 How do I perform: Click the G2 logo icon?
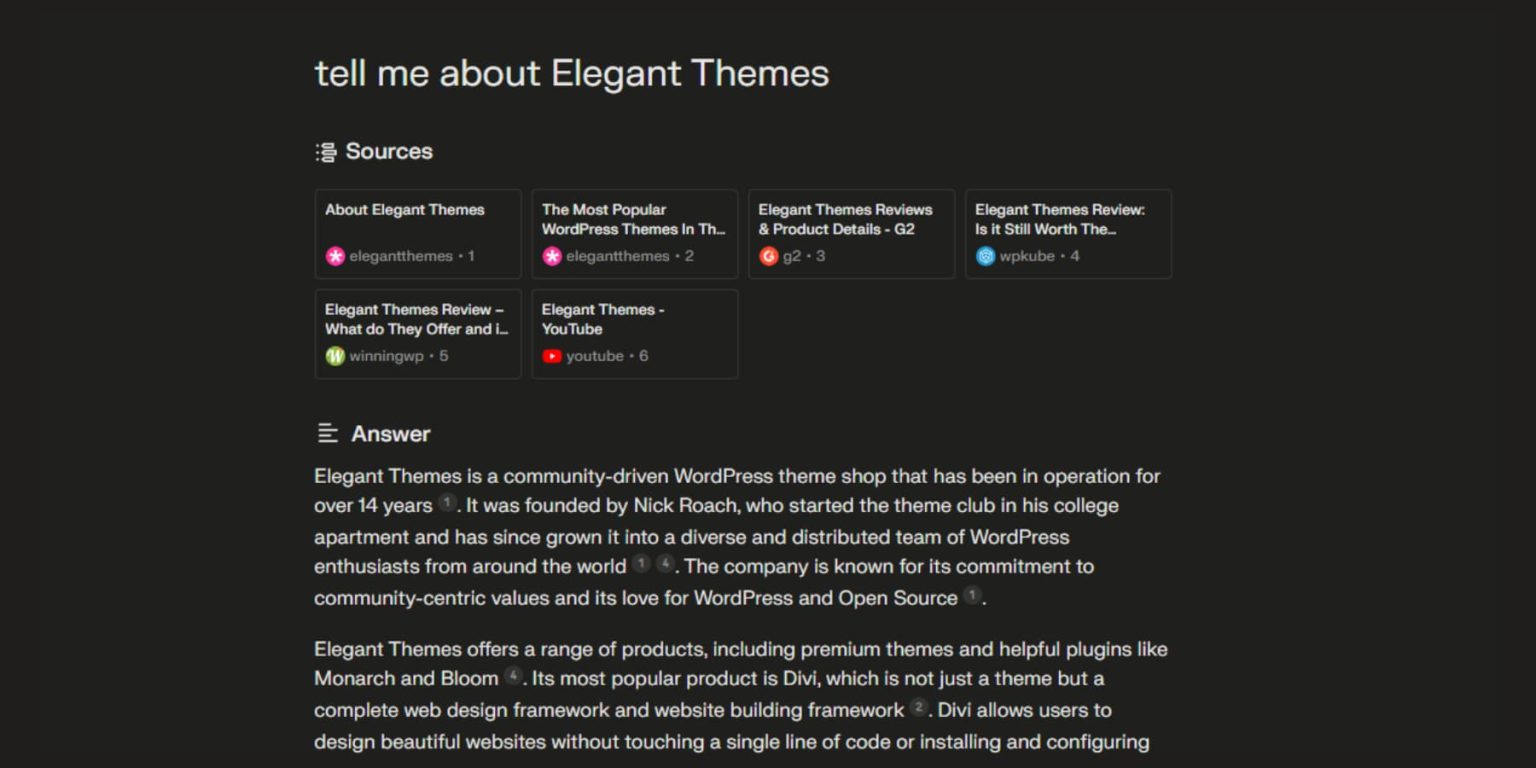click(768, 256)
